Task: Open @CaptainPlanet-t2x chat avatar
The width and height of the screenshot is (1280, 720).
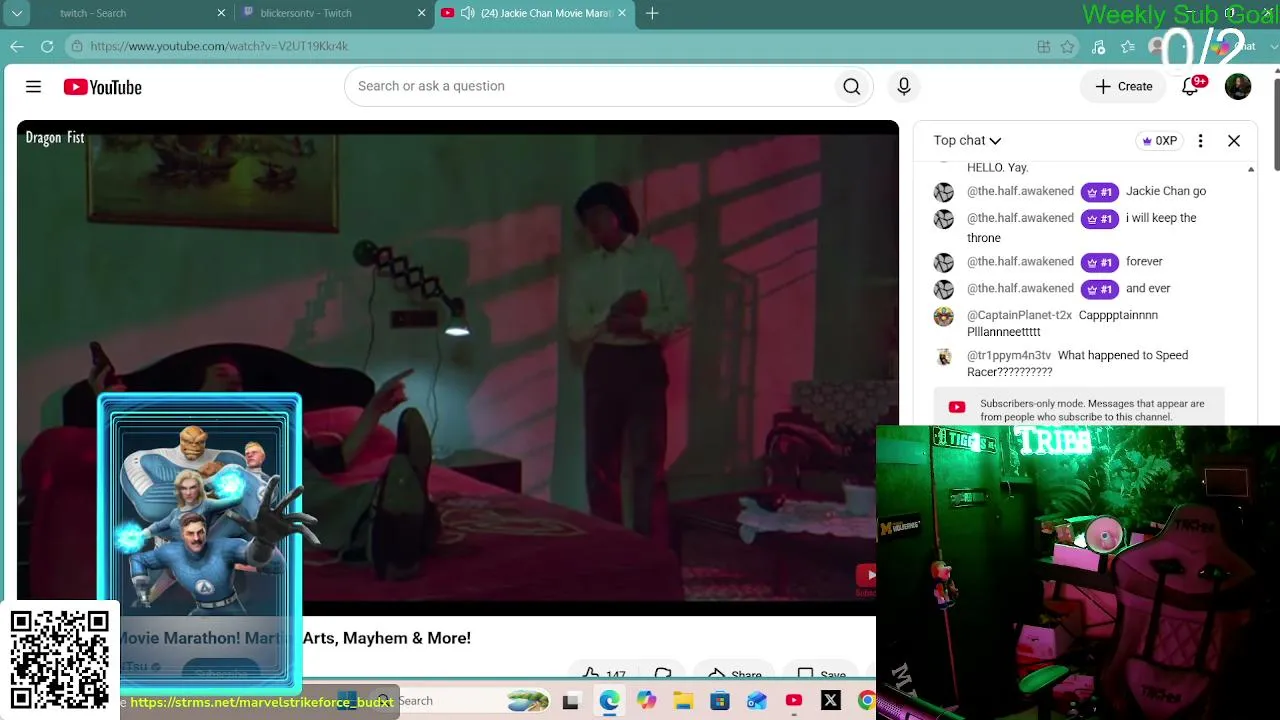Action: 944,317
